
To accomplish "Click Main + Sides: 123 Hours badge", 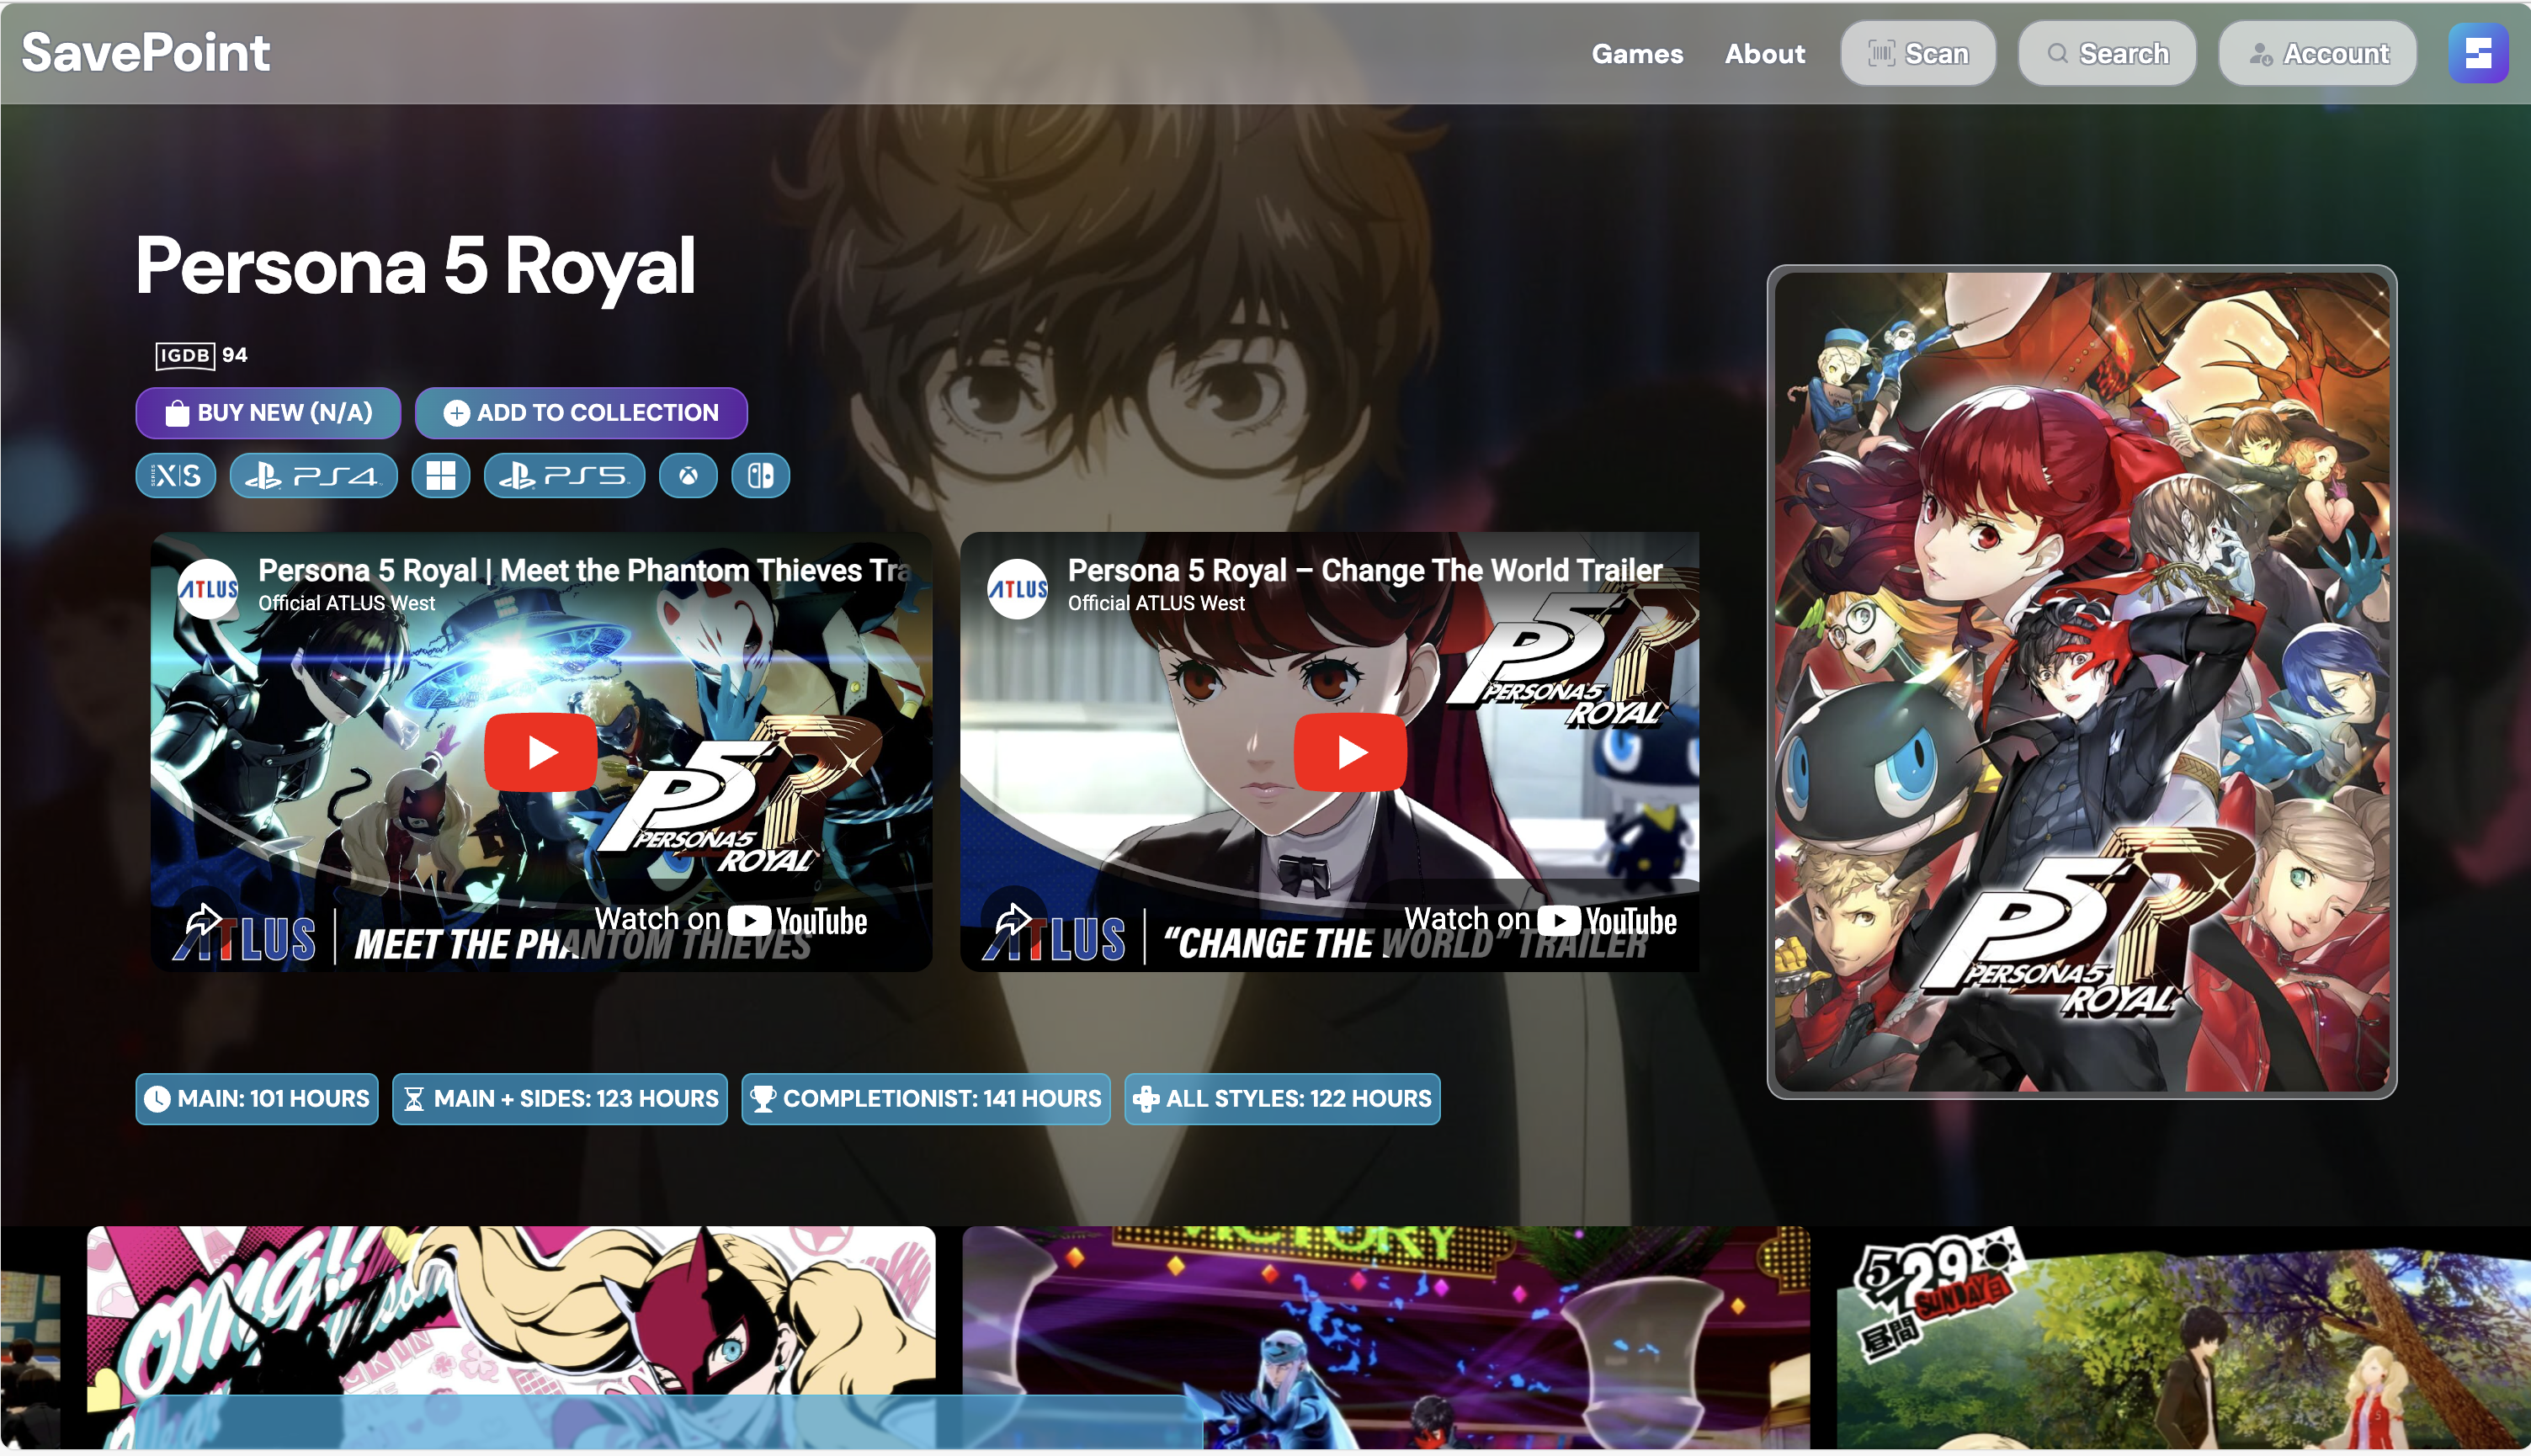I will [560, 1099].
